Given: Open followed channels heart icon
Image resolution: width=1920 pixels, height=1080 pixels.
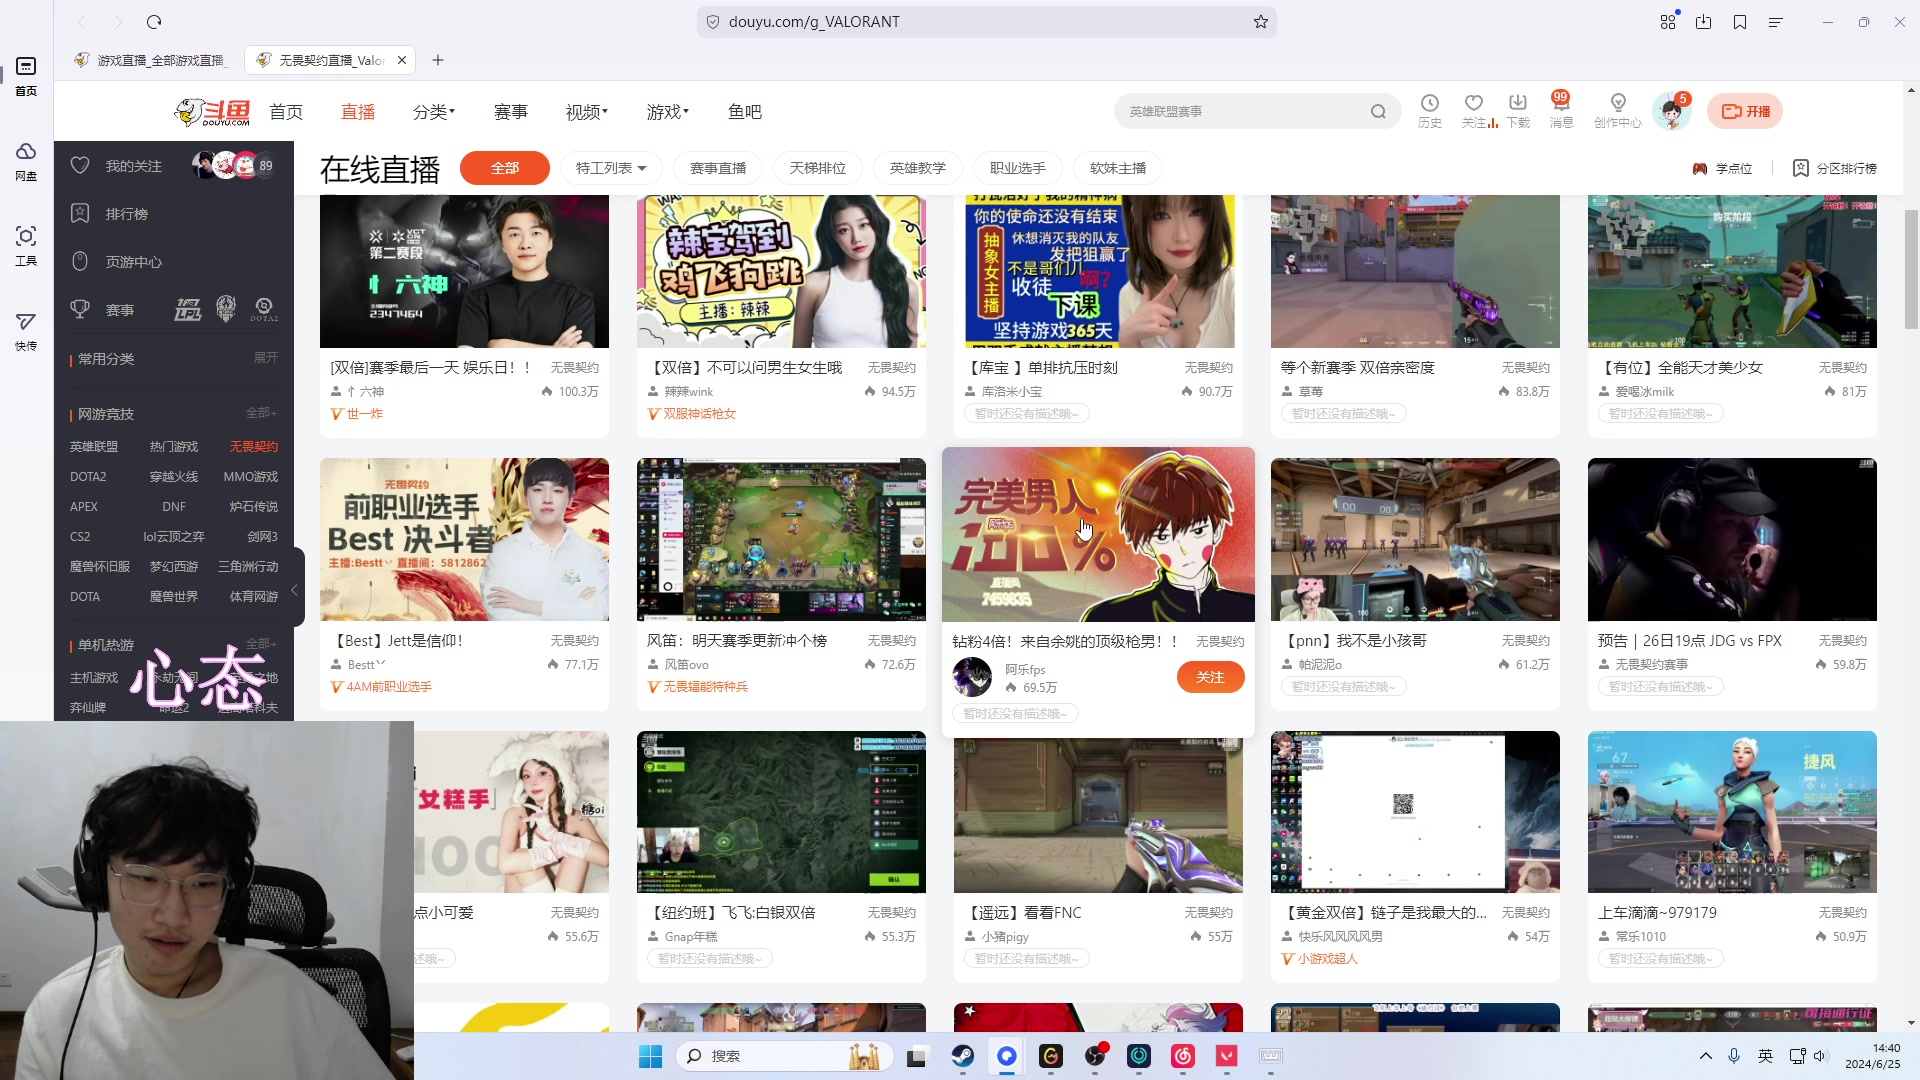Looking at the screenshot, I should [x=1473, y=103].
